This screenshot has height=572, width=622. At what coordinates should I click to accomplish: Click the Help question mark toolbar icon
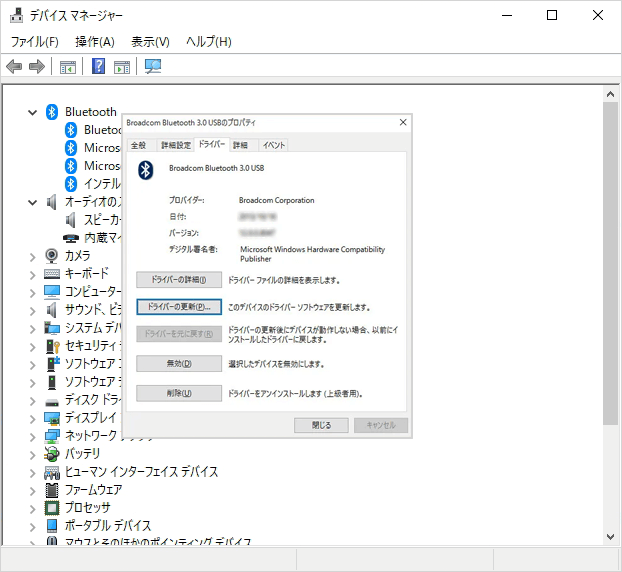click(98, 66)
